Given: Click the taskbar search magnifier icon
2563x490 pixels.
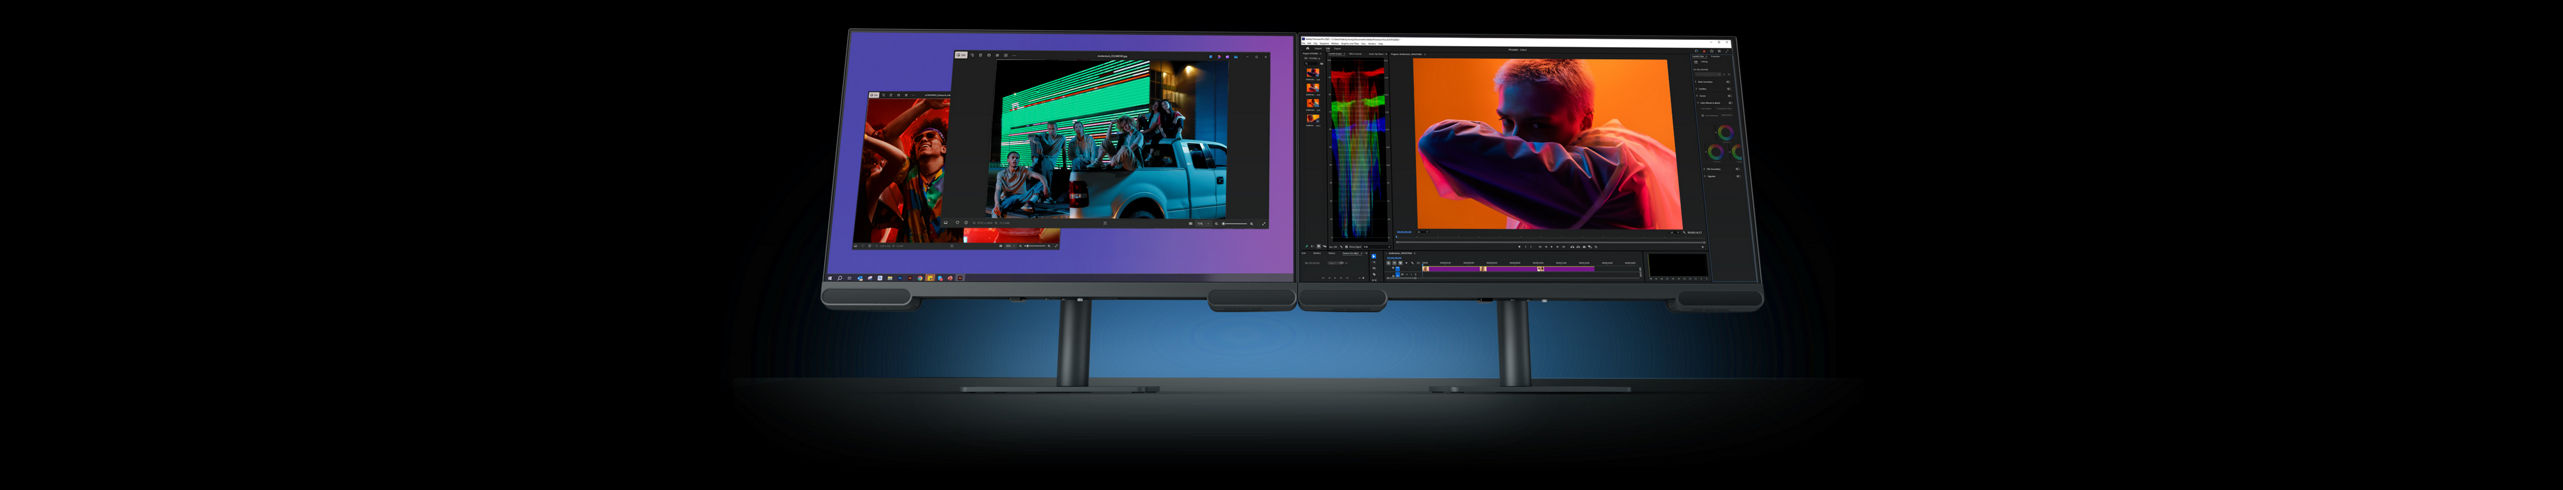Looking at the screenshot, I should [x=840, y=278].
